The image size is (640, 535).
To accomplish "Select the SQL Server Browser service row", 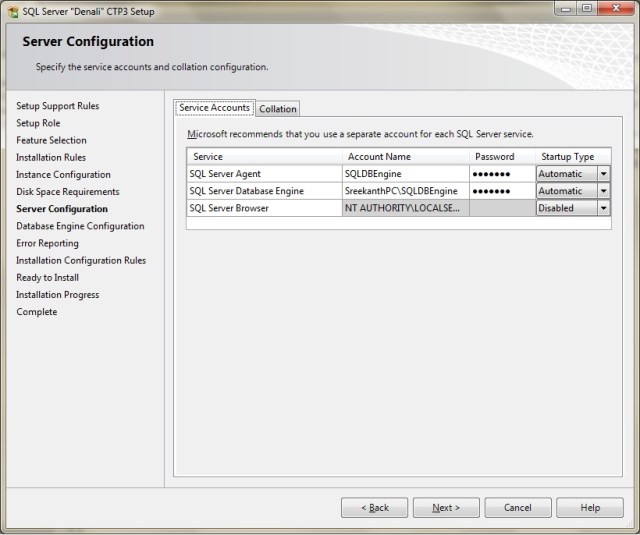I will click(263, 208).
